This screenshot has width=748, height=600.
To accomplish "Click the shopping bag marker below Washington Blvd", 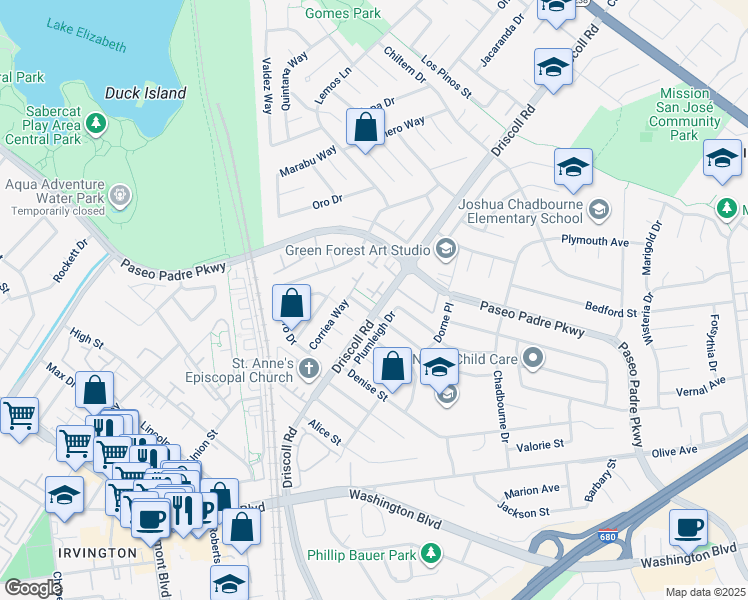I will click(241, 526).
